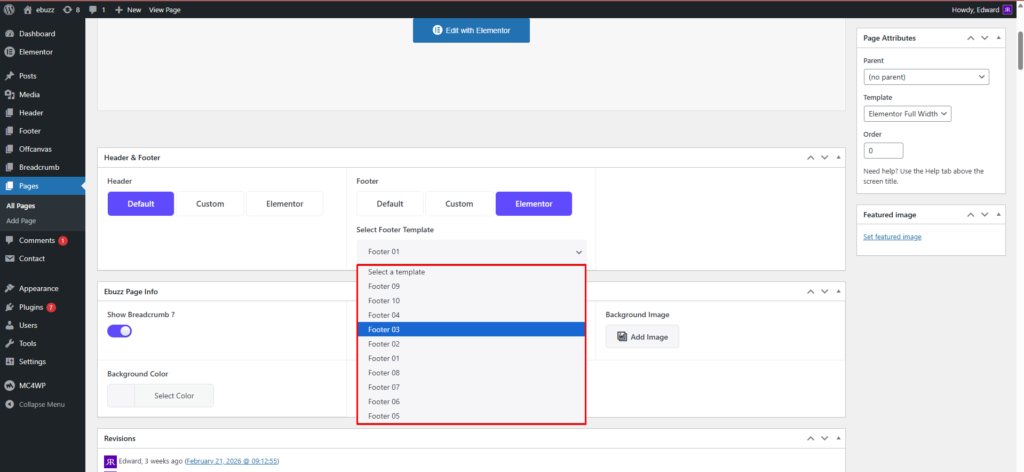Select Footer 03 in the dropdown list
Image resolution: width=1024 pixels, height=472 pixels.
470,329
